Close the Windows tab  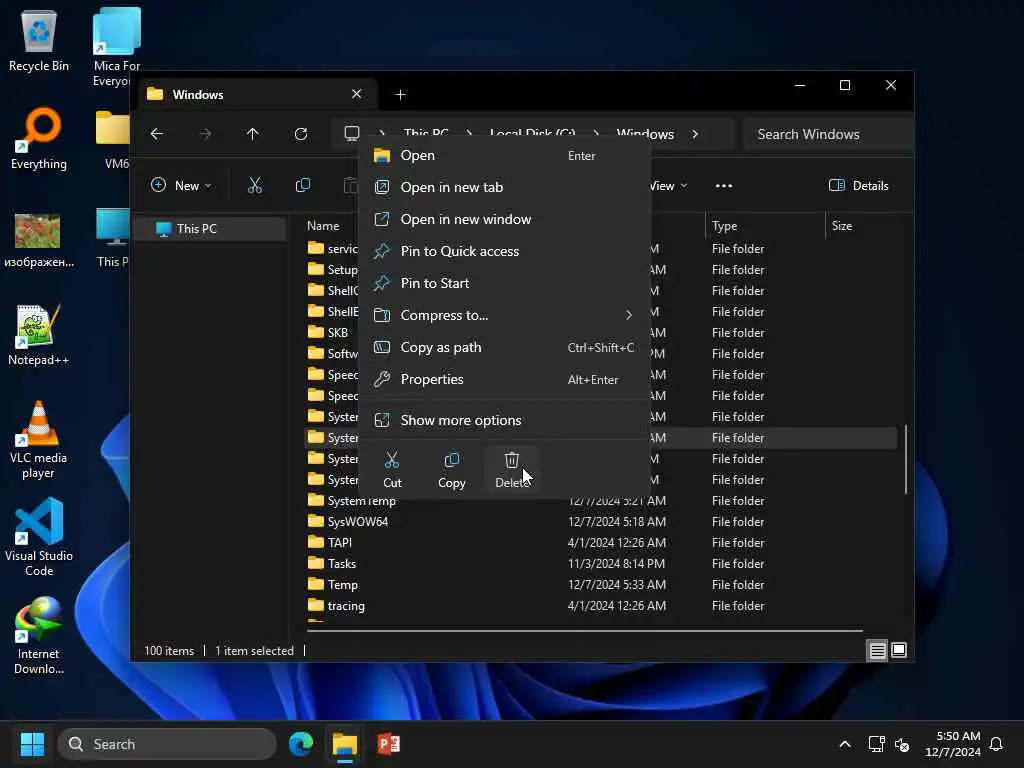tap(357, 94)
